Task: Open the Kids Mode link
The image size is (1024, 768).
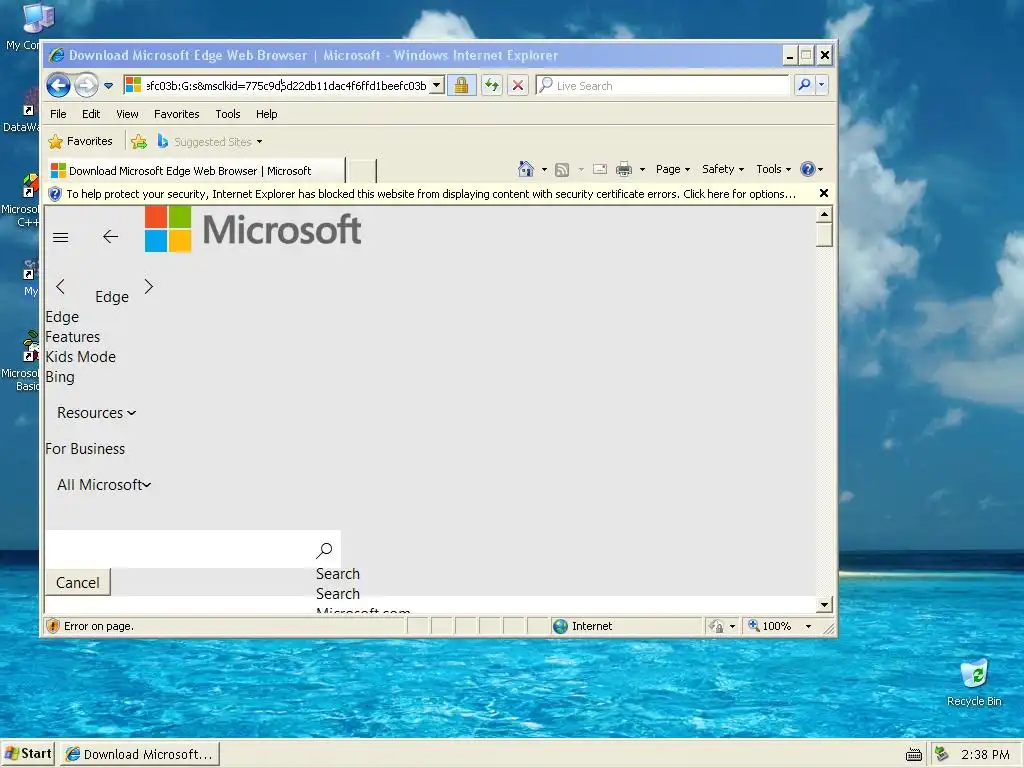Action: 80,357
